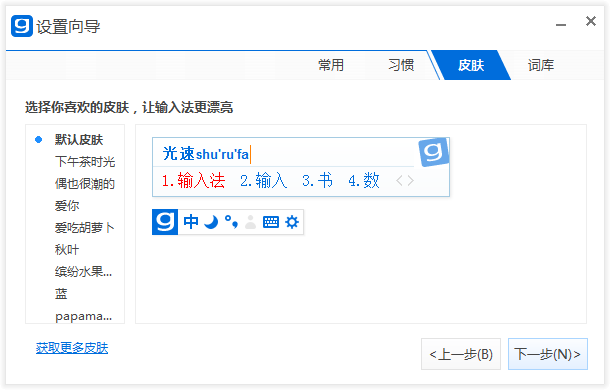This screenshot has width=610, height=390.
Task: Open the soft keyboard icon
Action: pos(271,222)
